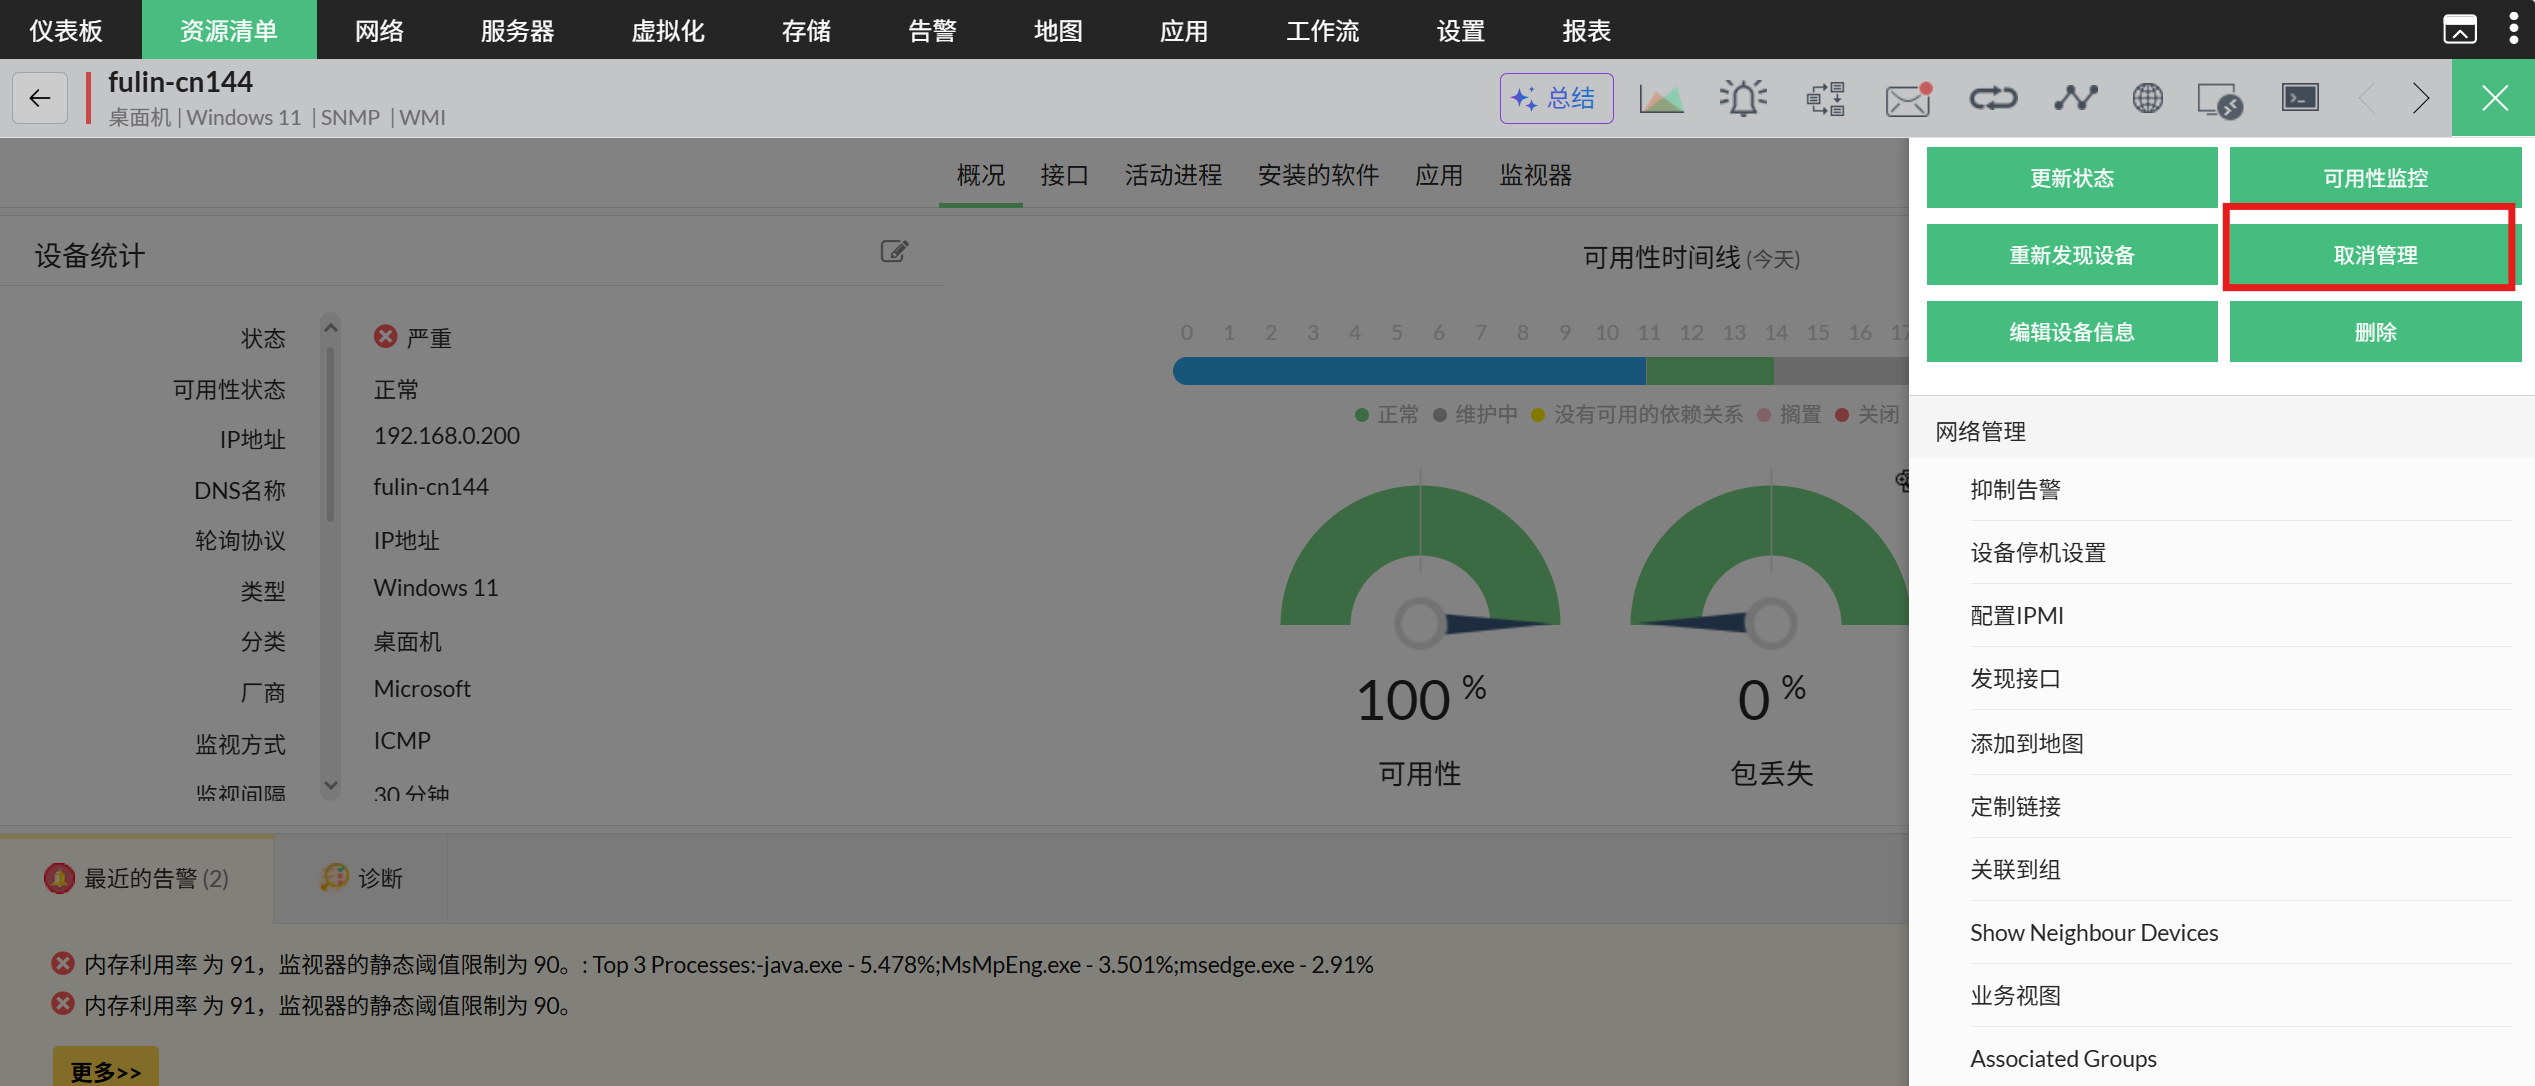
Task: Open the workflow device icon
Action: coord(1825,98)
